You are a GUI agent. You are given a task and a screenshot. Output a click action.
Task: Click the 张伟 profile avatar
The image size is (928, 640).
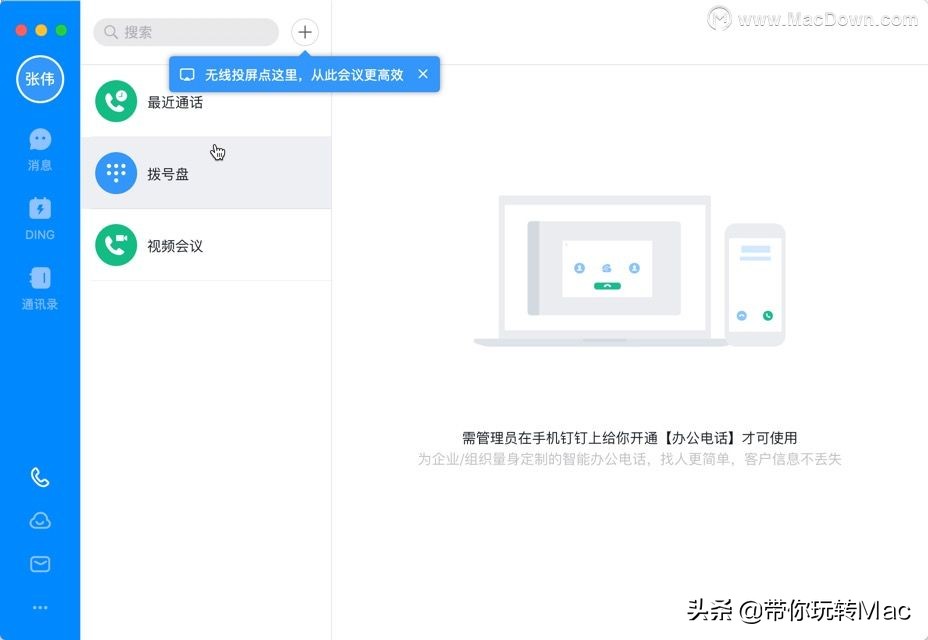[x=40, y=79]
